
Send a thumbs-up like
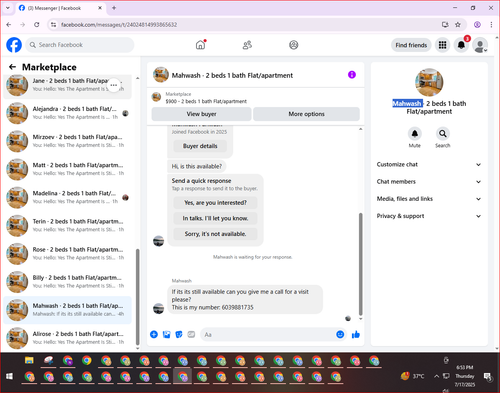(x=356, y=334)
